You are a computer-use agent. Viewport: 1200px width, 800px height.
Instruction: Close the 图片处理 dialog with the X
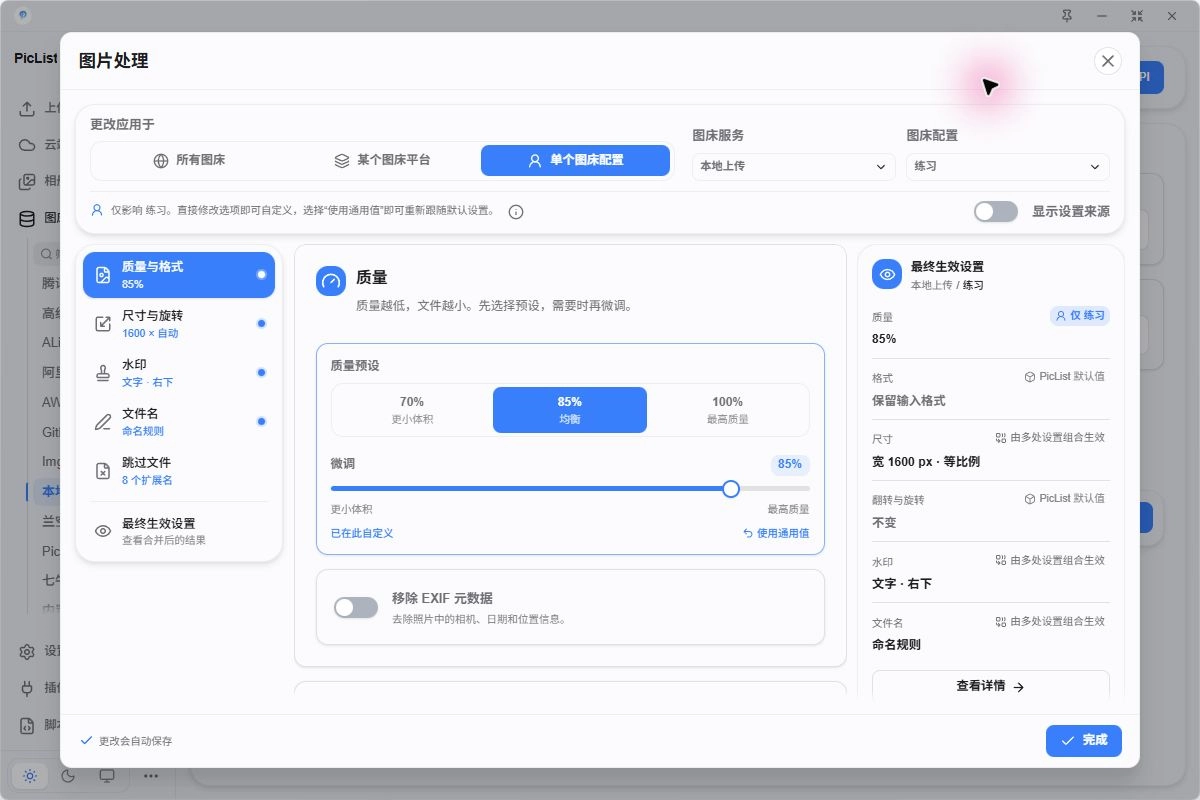[1108, 61]
